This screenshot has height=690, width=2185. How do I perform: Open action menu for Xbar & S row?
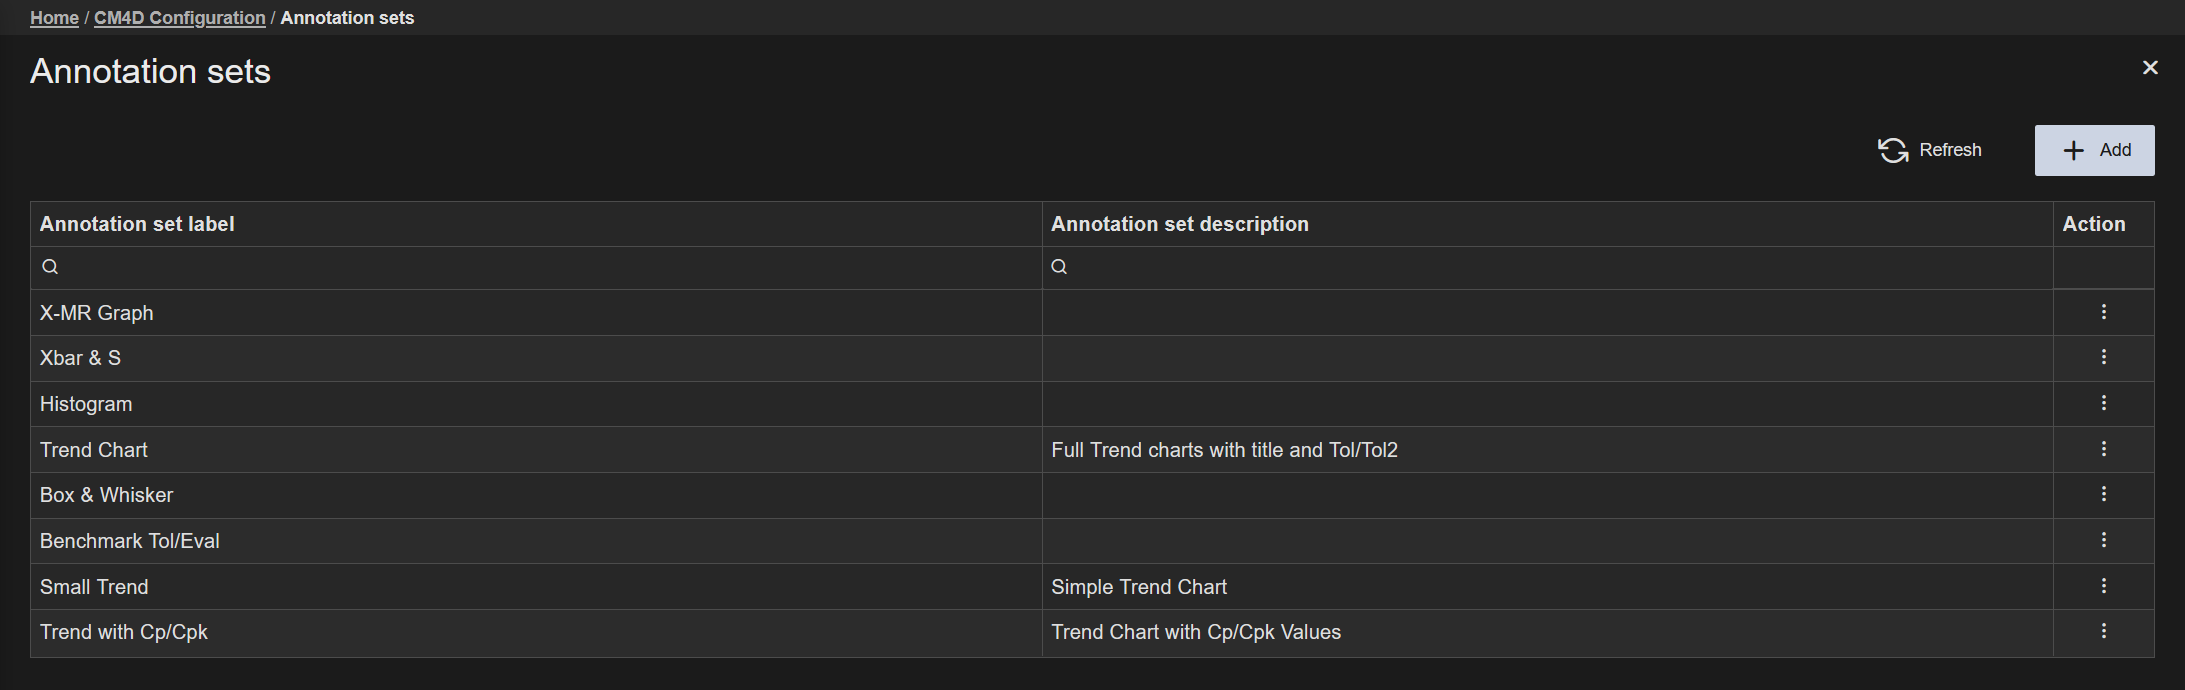[x=2103, y=357]
